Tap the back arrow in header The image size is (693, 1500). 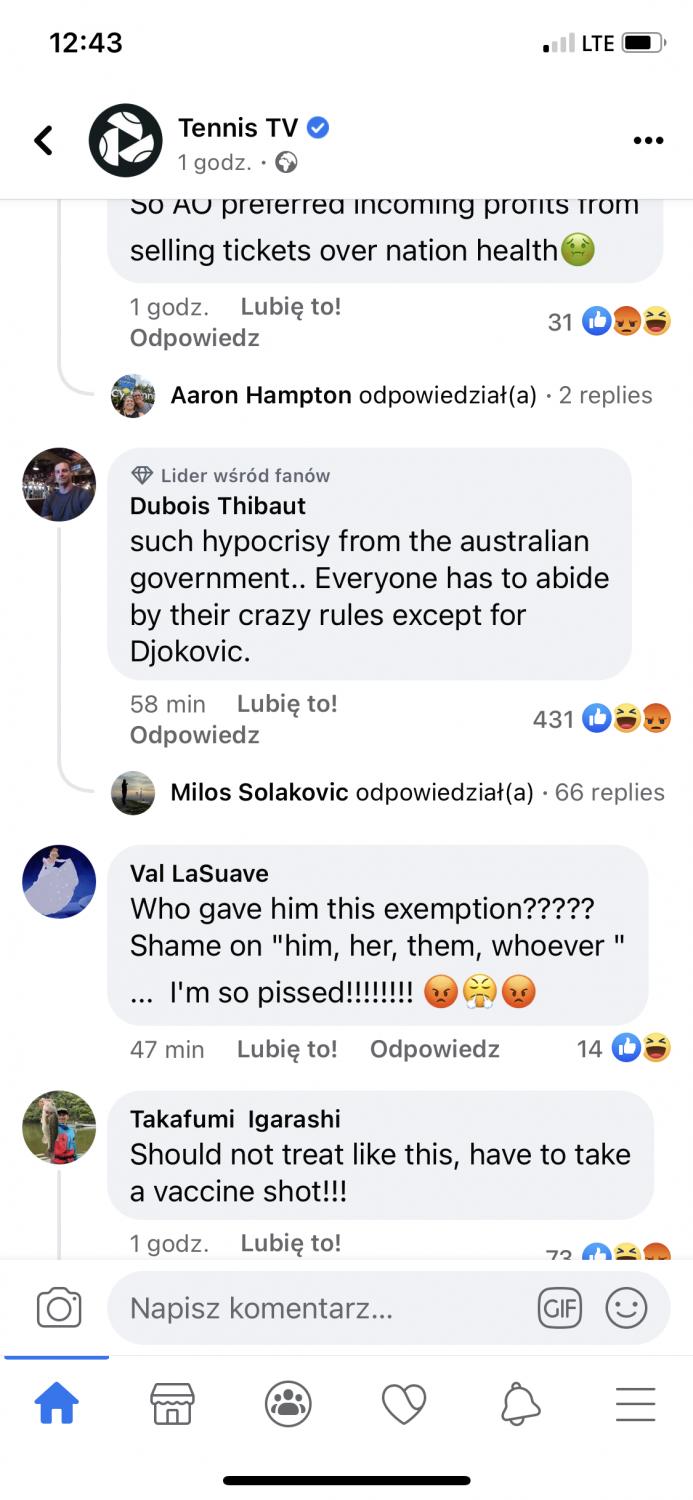[44, 140]
